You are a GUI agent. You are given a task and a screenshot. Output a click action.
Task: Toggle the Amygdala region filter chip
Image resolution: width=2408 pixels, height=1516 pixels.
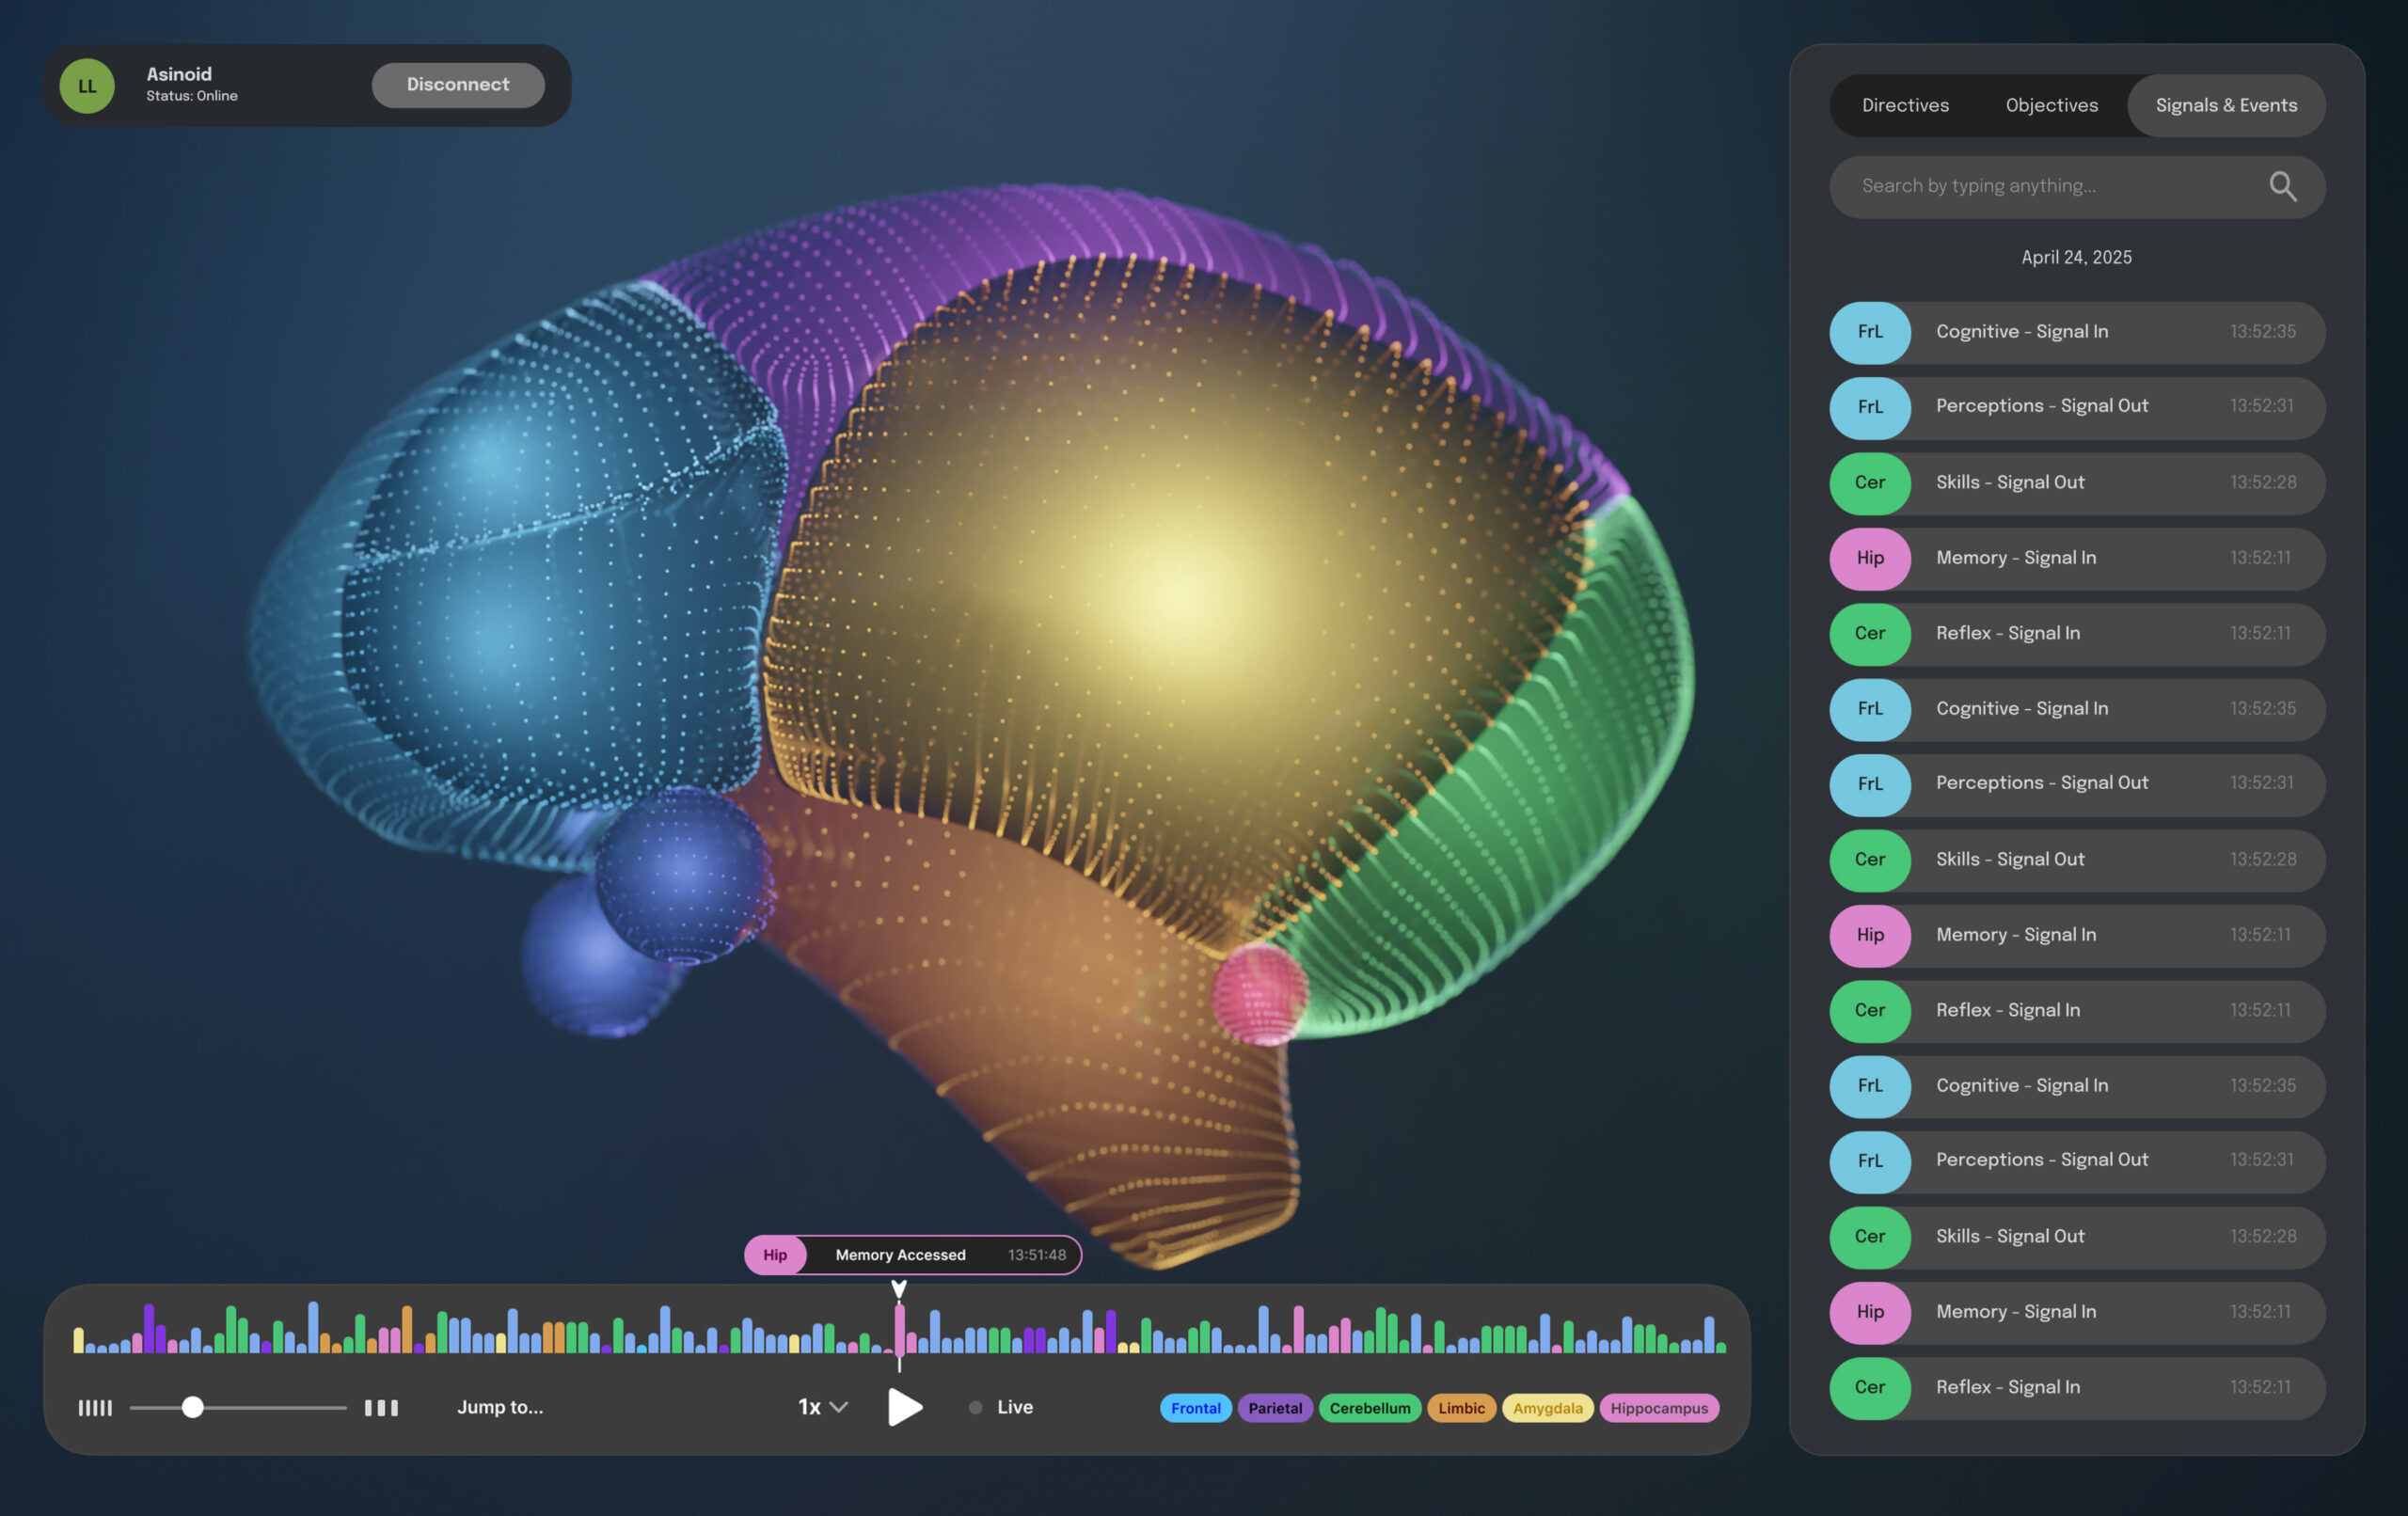pyautogui.click(x=1547, y=1408)
